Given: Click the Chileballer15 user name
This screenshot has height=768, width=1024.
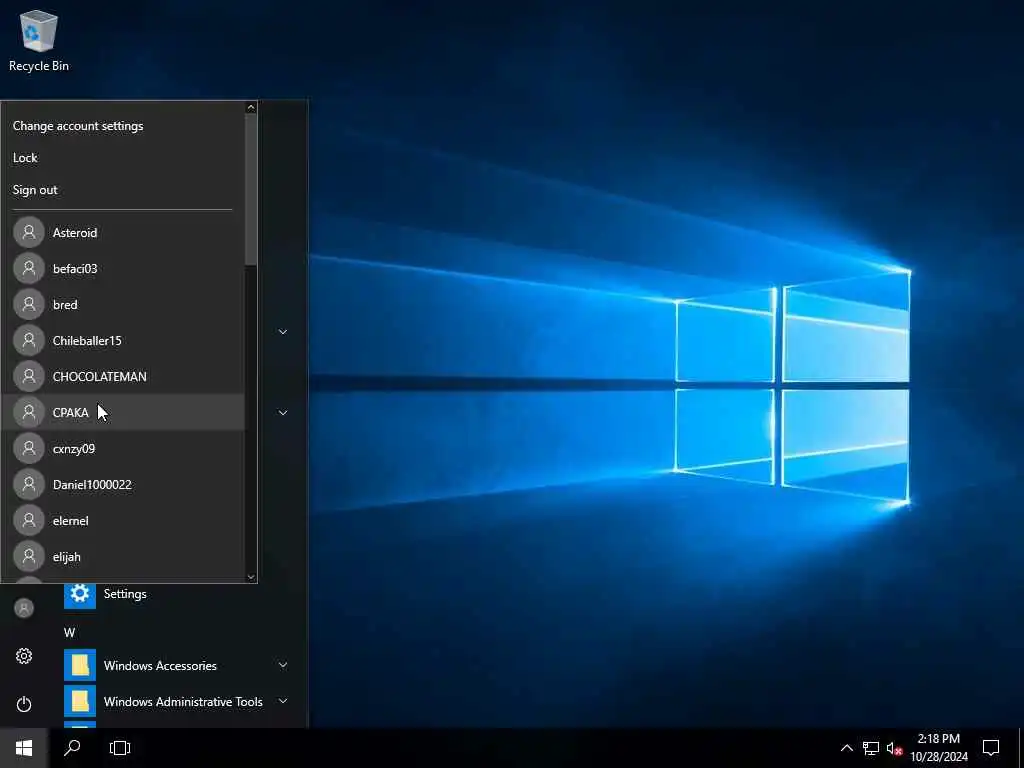Looking at the screenshot, I should 87,340.
